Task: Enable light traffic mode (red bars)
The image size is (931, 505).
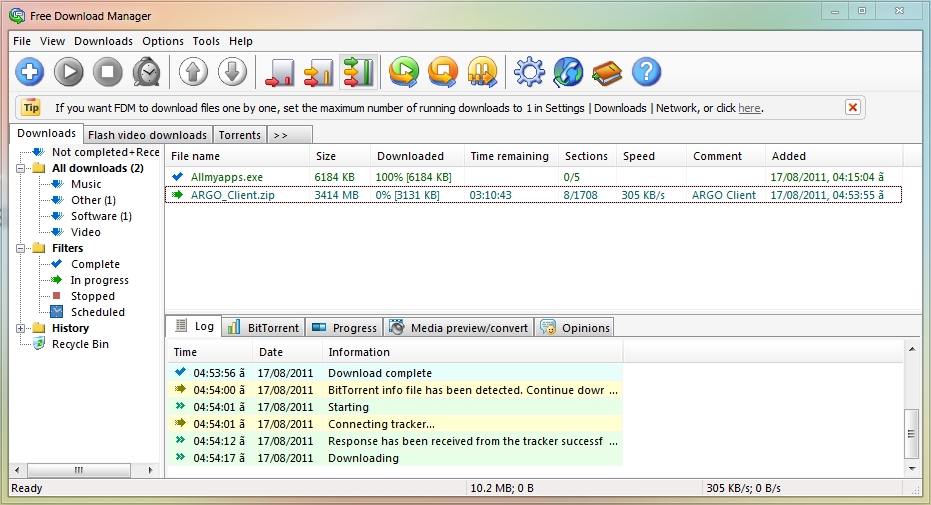Action: coord(279,71)
